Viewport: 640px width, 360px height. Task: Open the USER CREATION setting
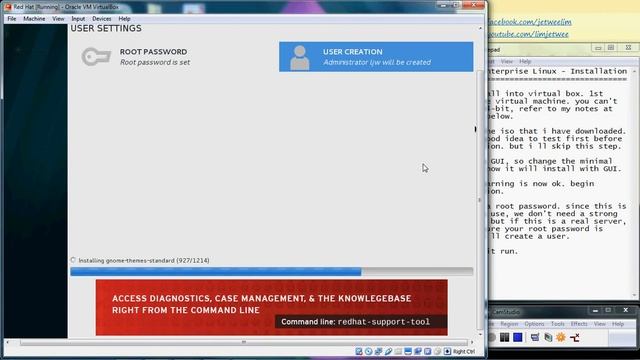[376, 57]
